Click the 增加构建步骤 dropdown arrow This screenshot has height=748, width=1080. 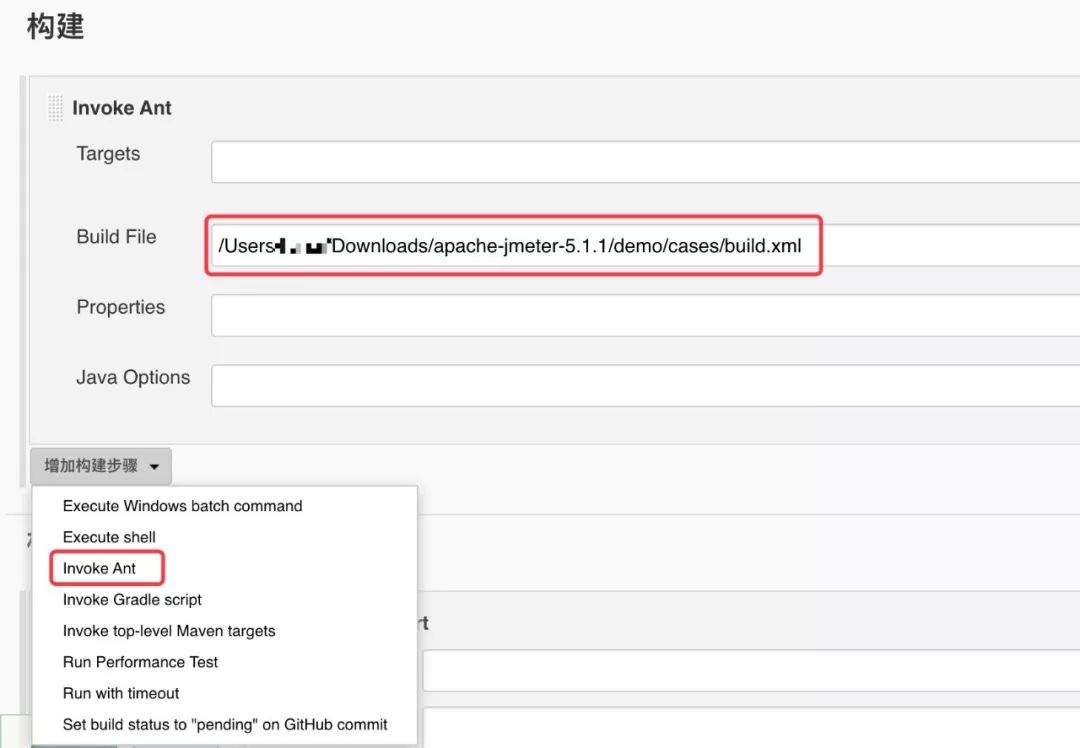[154, 466]
